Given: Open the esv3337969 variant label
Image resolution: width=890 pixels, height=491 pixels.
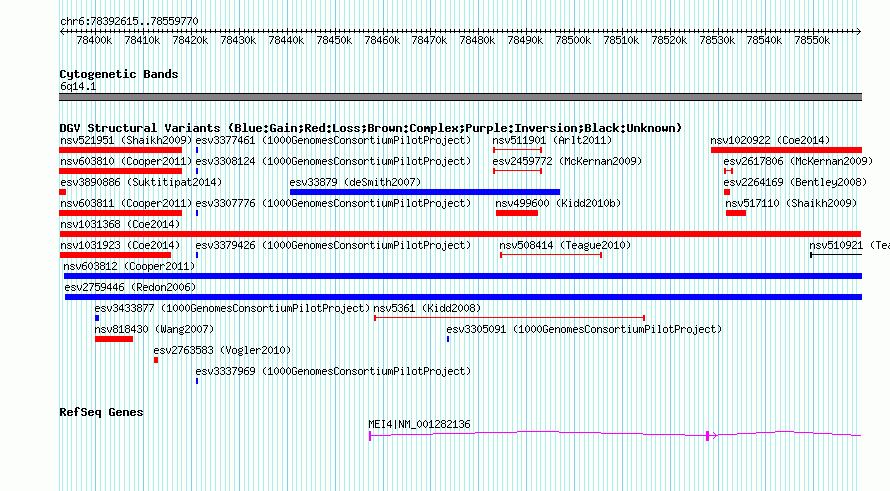Looking at the screenshot, I should pos(333,371).
